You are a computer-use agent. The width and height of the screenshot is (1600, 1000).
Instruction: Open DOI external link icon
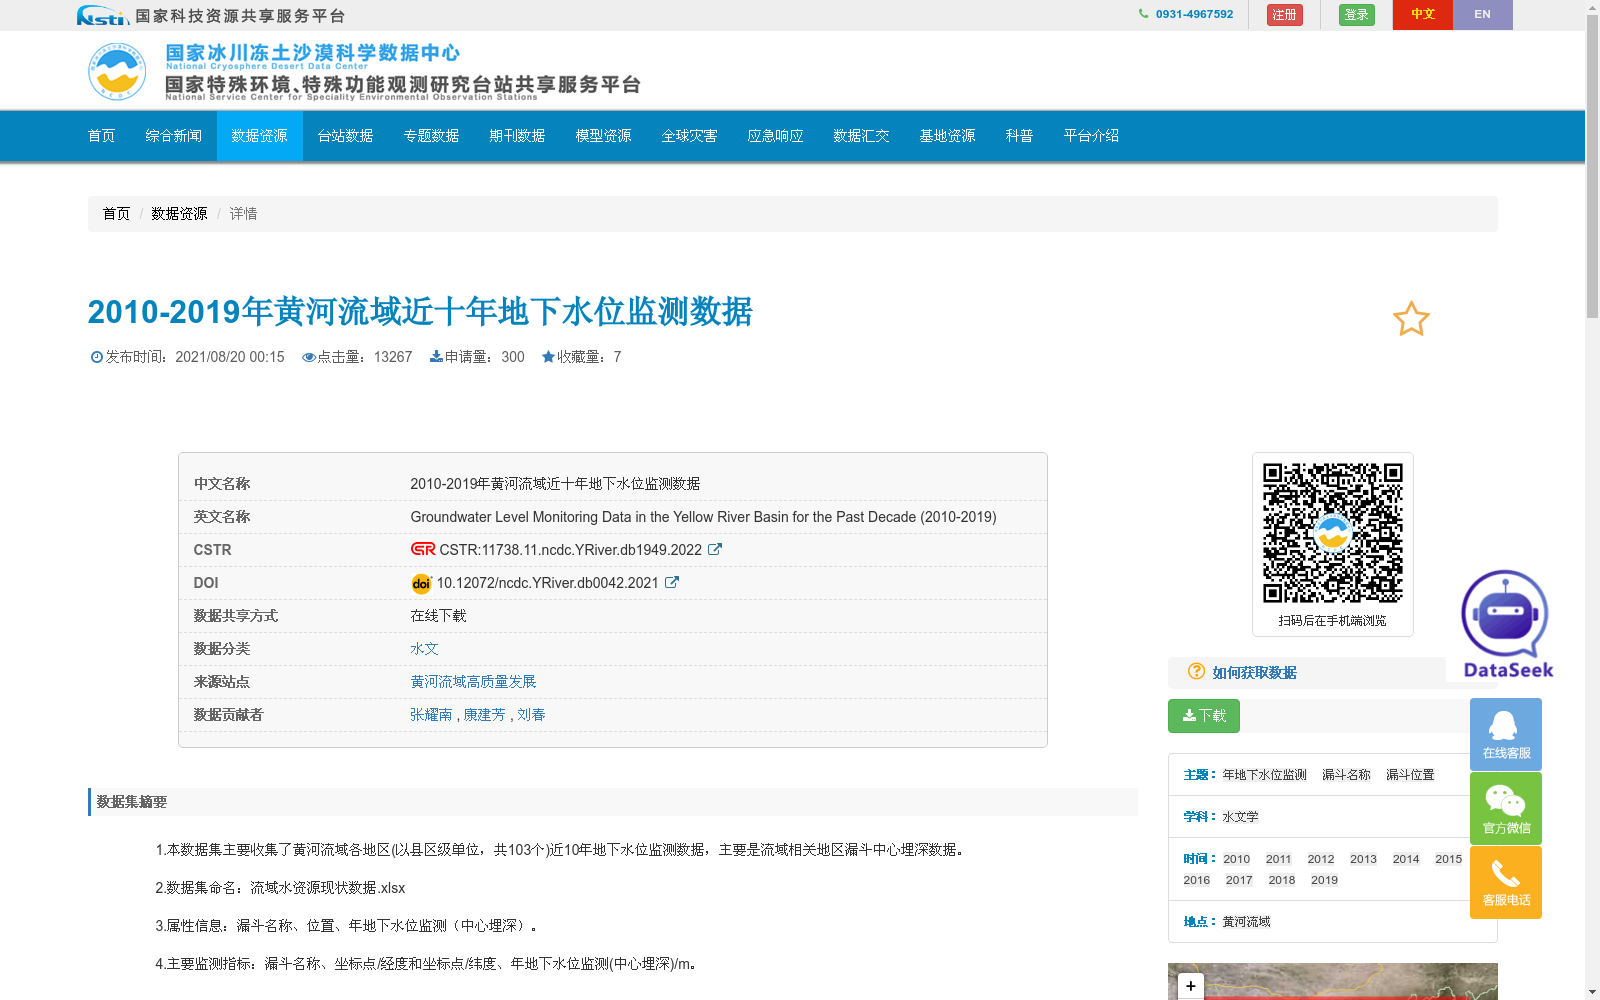672,582
